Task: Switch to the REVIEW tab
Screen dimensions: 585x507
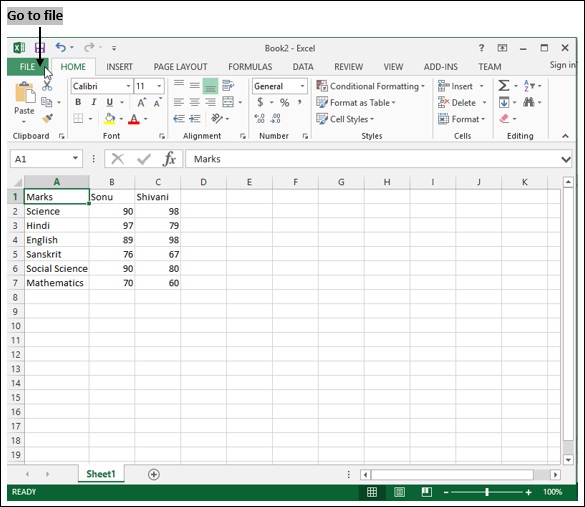Action: pyautogui.click(x=348, y=67)
